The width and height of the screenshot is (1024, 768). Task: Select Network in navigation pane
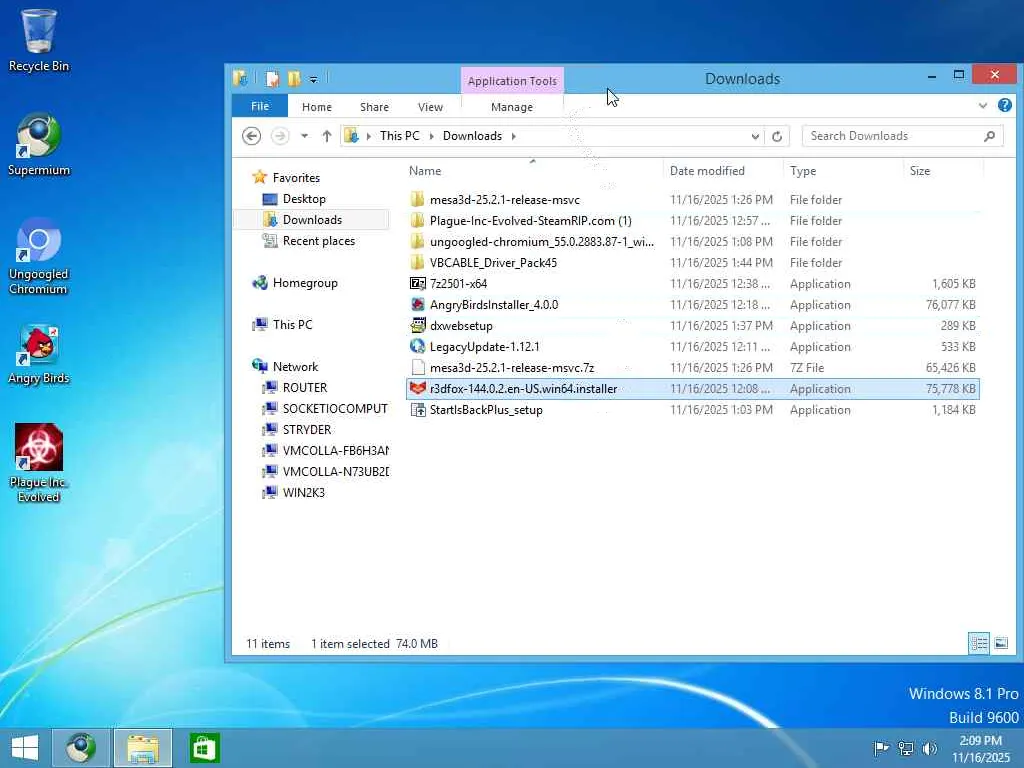(x=295, y=366)
